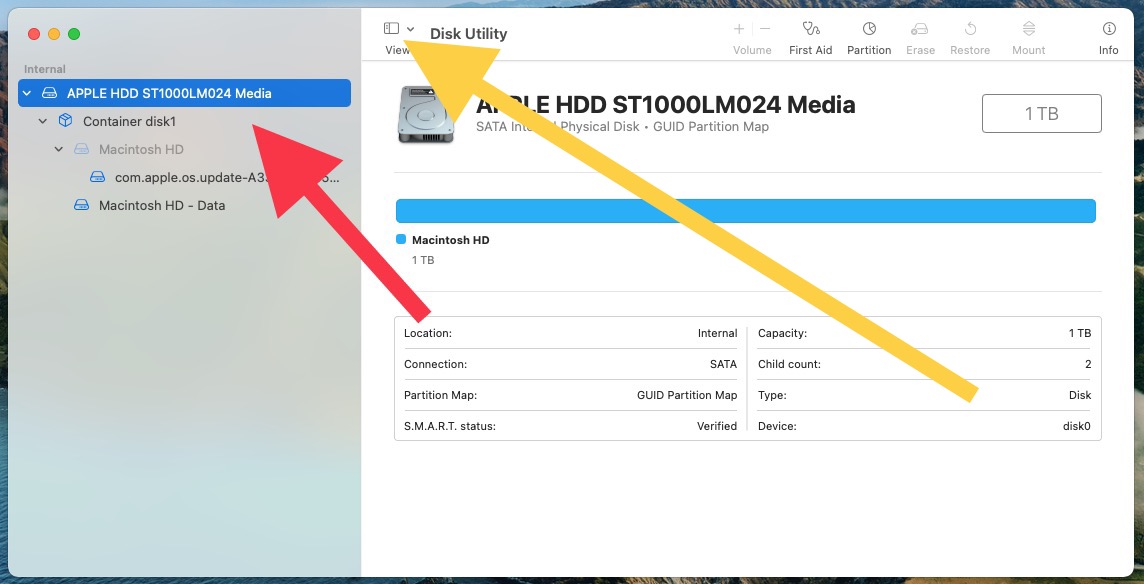Collapse the Macintosh HD volume row
This screenshot has height=584, width=1144.
coord(59,149)
